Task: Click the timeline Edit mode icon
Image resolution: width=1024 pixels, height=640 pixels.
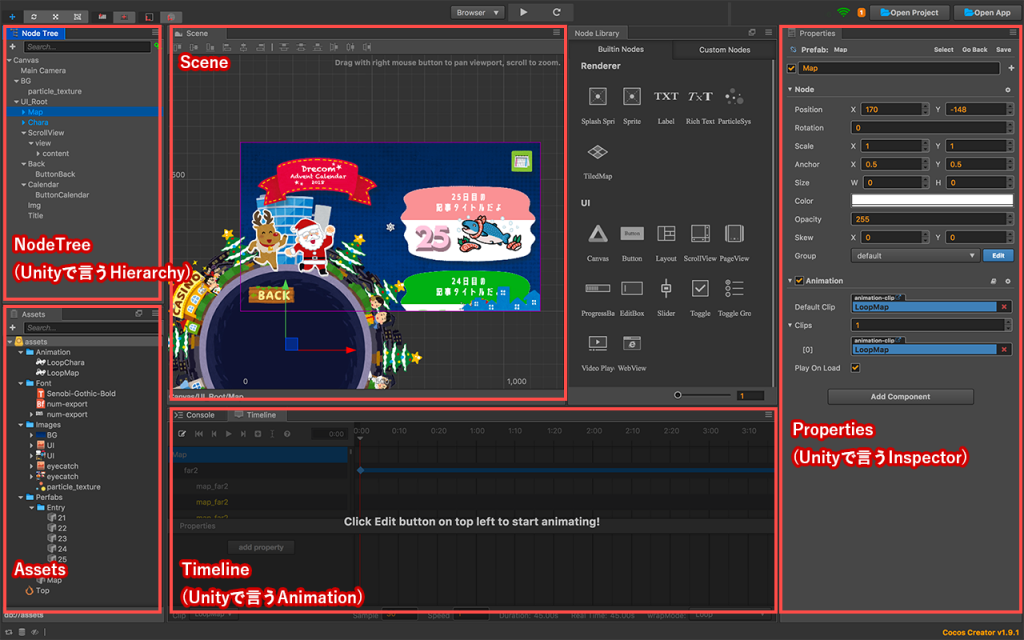Action: point(182,434)
